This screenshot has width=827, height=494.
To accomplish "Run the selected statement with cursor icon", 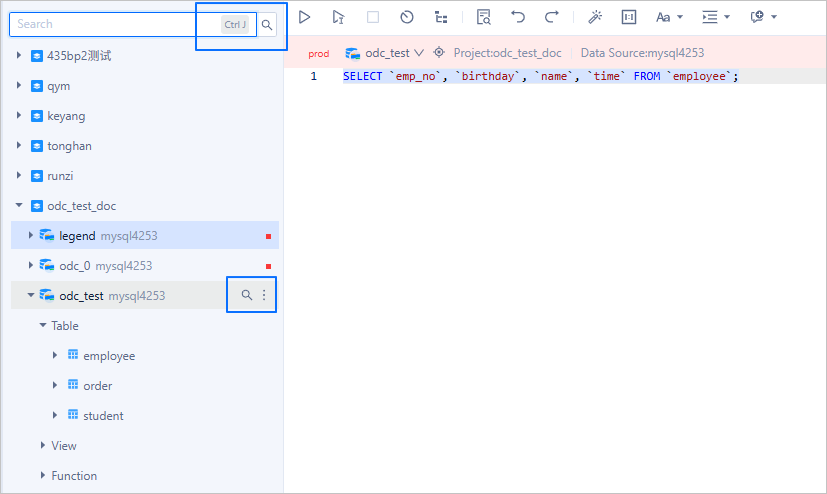I will (339, 17).
